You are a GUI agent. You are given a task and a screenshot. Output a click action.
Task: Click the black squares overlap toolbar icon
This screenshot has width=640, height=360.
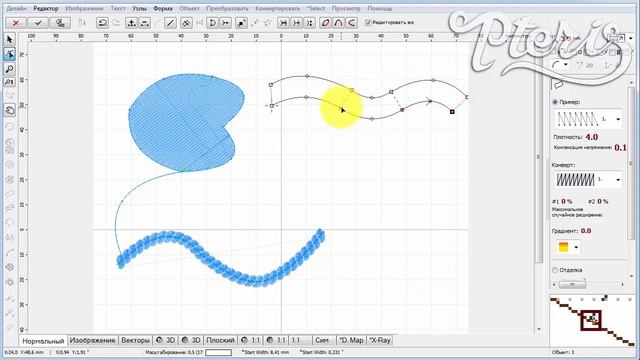242,23
